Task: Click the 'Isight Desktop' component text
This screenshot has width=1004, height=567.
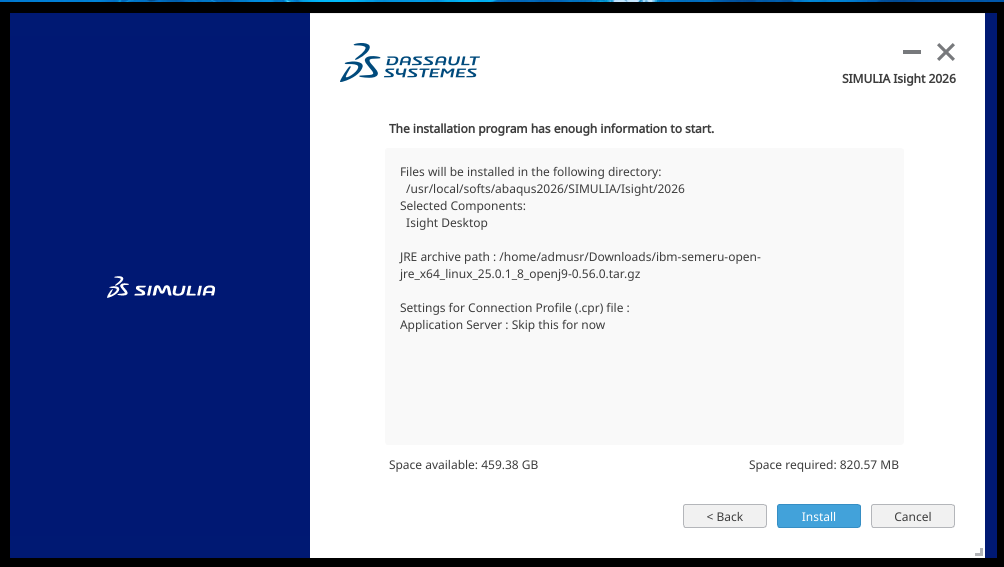Action: (x=446, y=223)
